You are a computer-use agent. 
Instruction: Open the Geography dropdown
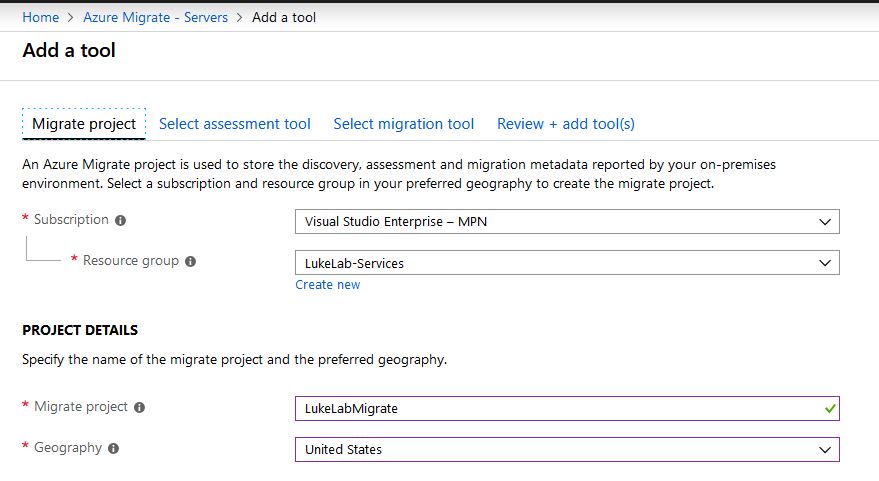tap(567, 450)
